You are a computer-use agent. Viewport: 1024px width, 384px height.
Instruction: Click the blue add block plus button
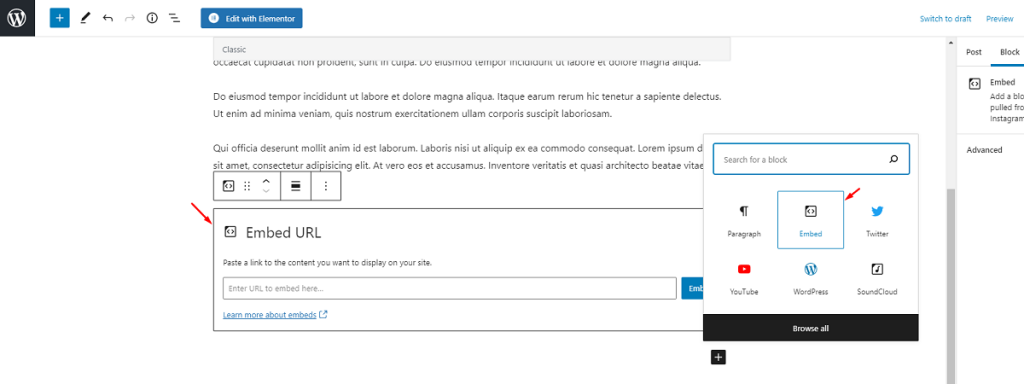click(59, 18)
